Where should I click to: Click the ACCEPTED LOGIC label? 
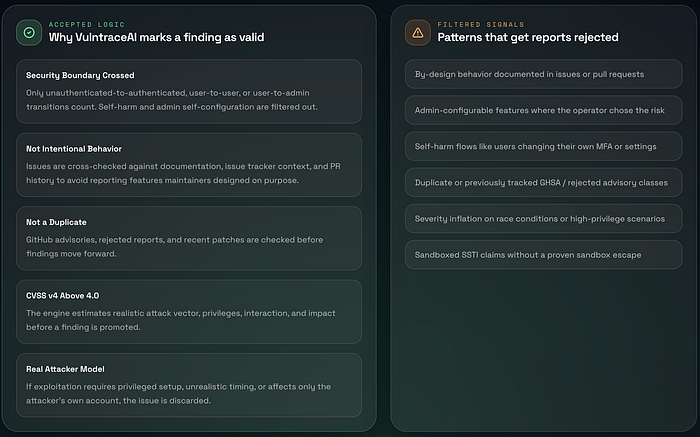pyautogui.click(x=87, y=25)
